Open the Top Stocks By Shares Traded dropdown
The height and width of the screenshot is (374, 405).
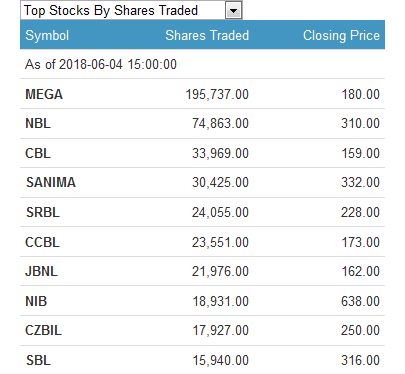point(131,10)
